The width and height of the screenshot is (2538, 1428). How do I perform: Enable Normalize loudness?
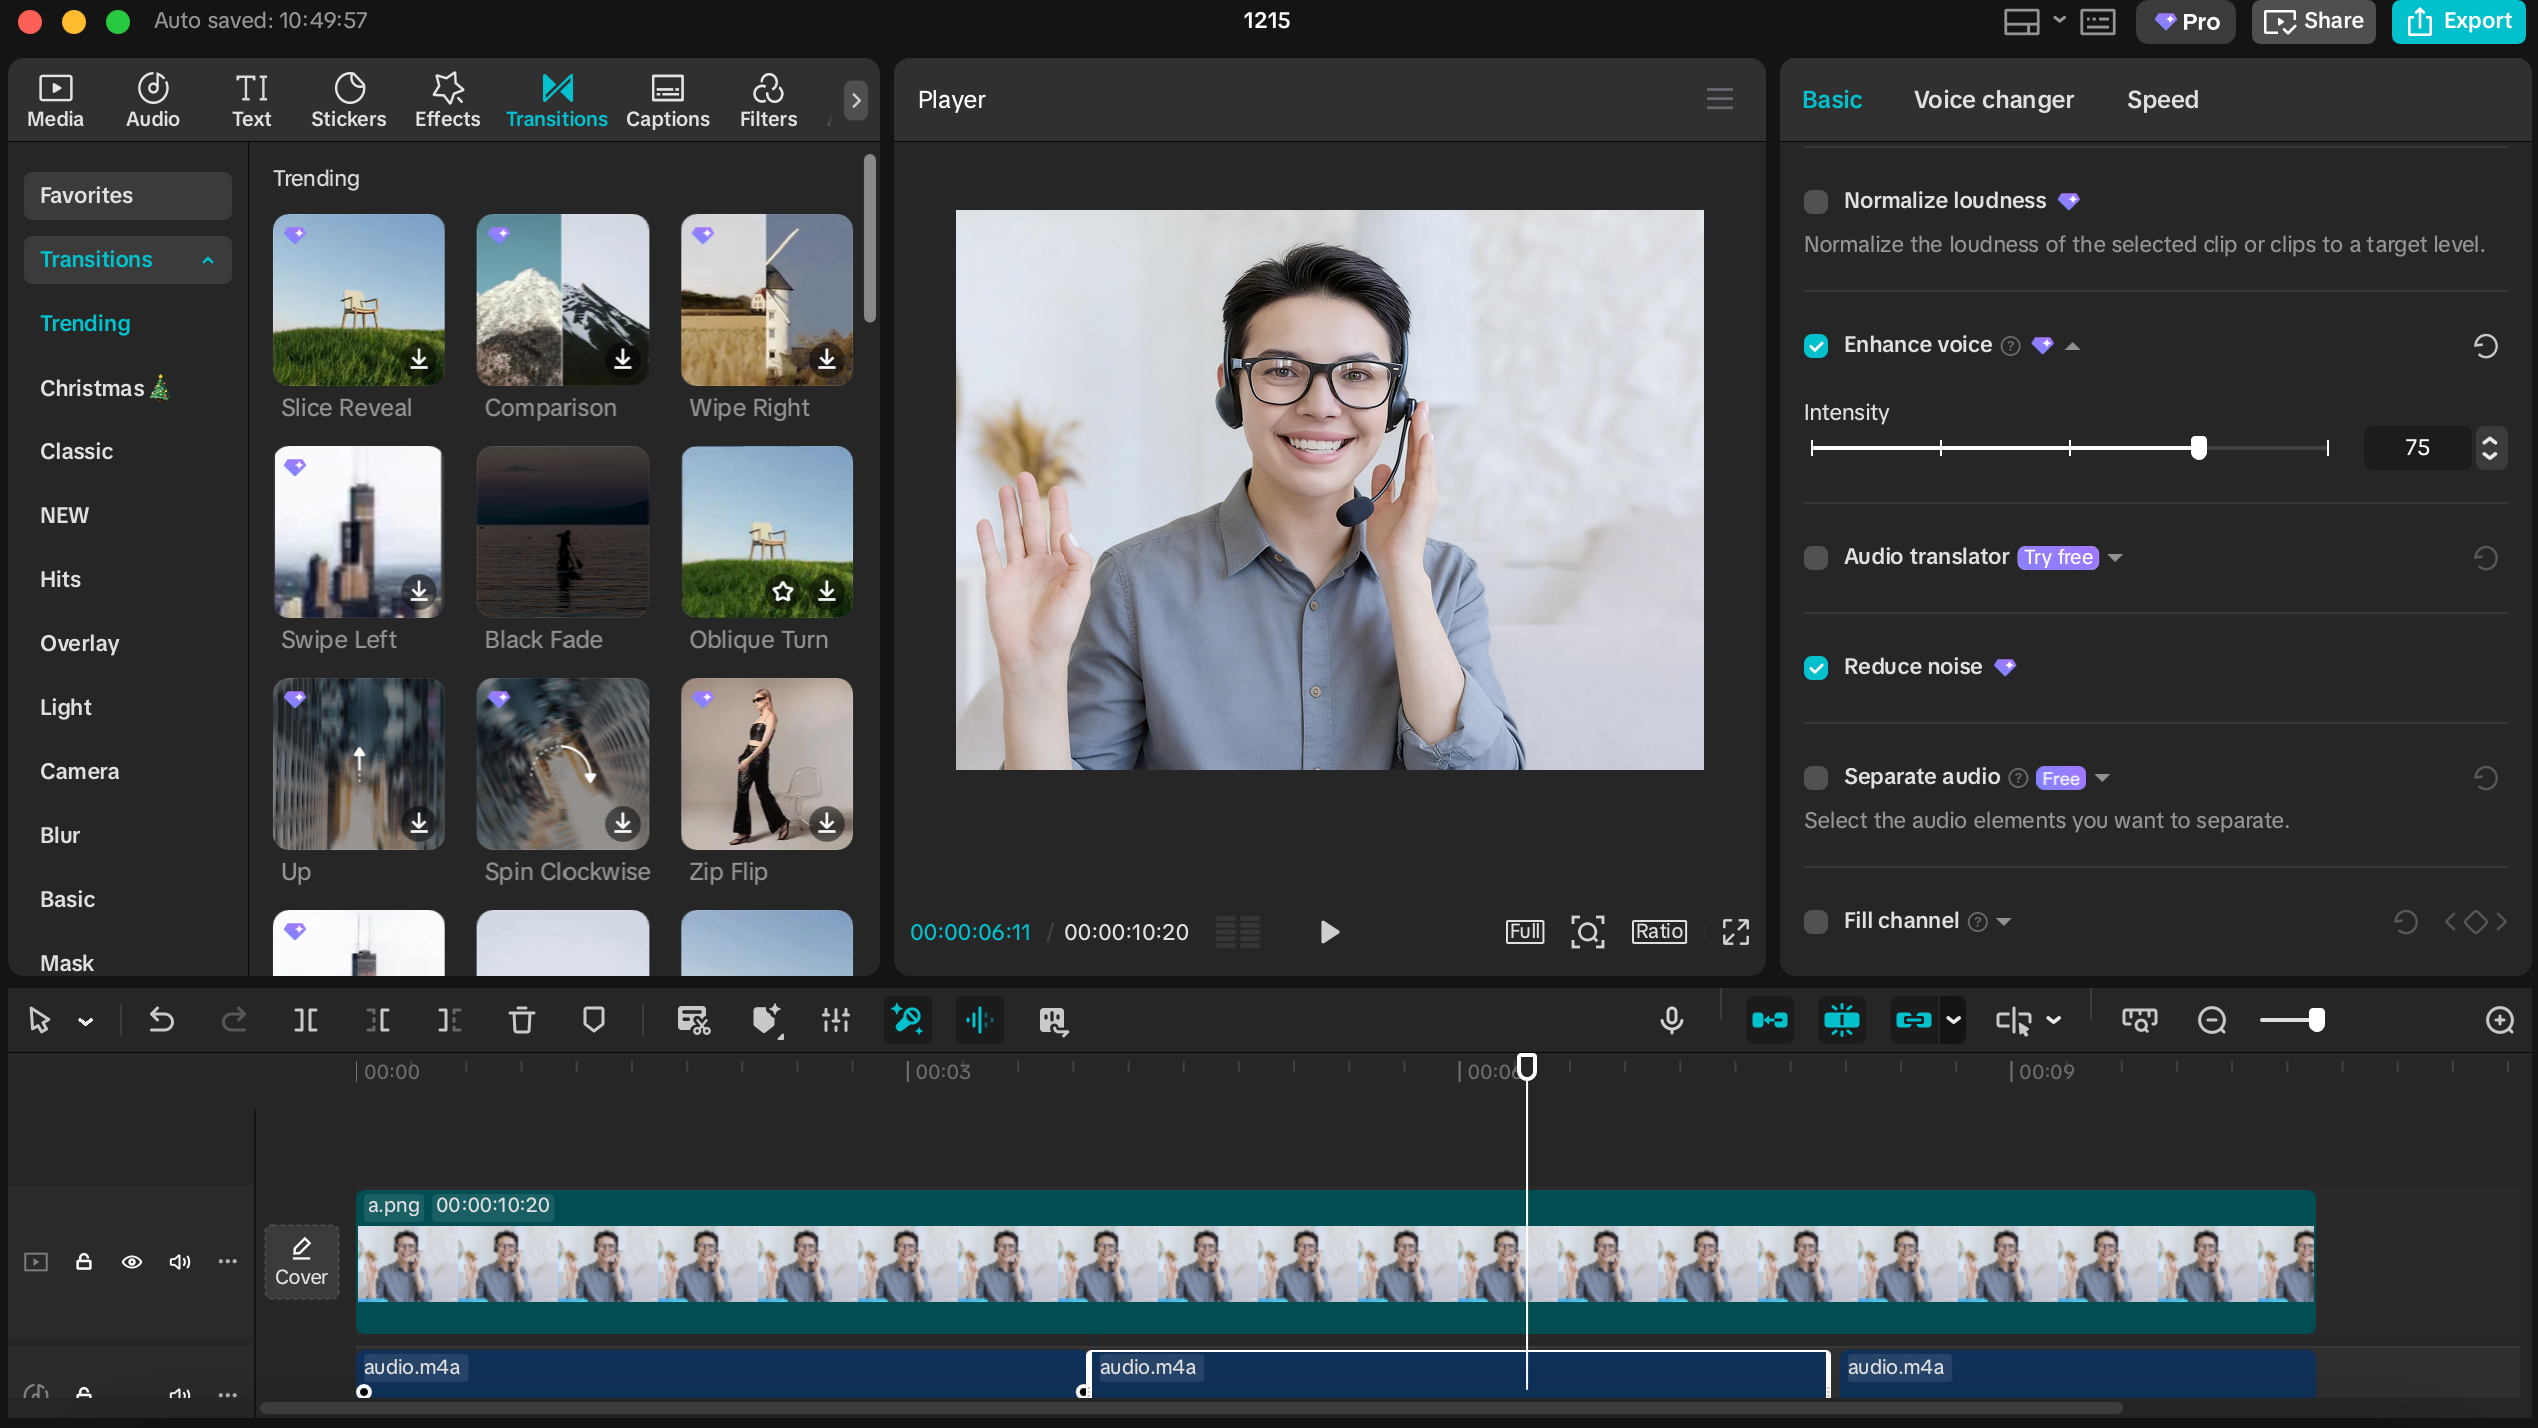1816,201
